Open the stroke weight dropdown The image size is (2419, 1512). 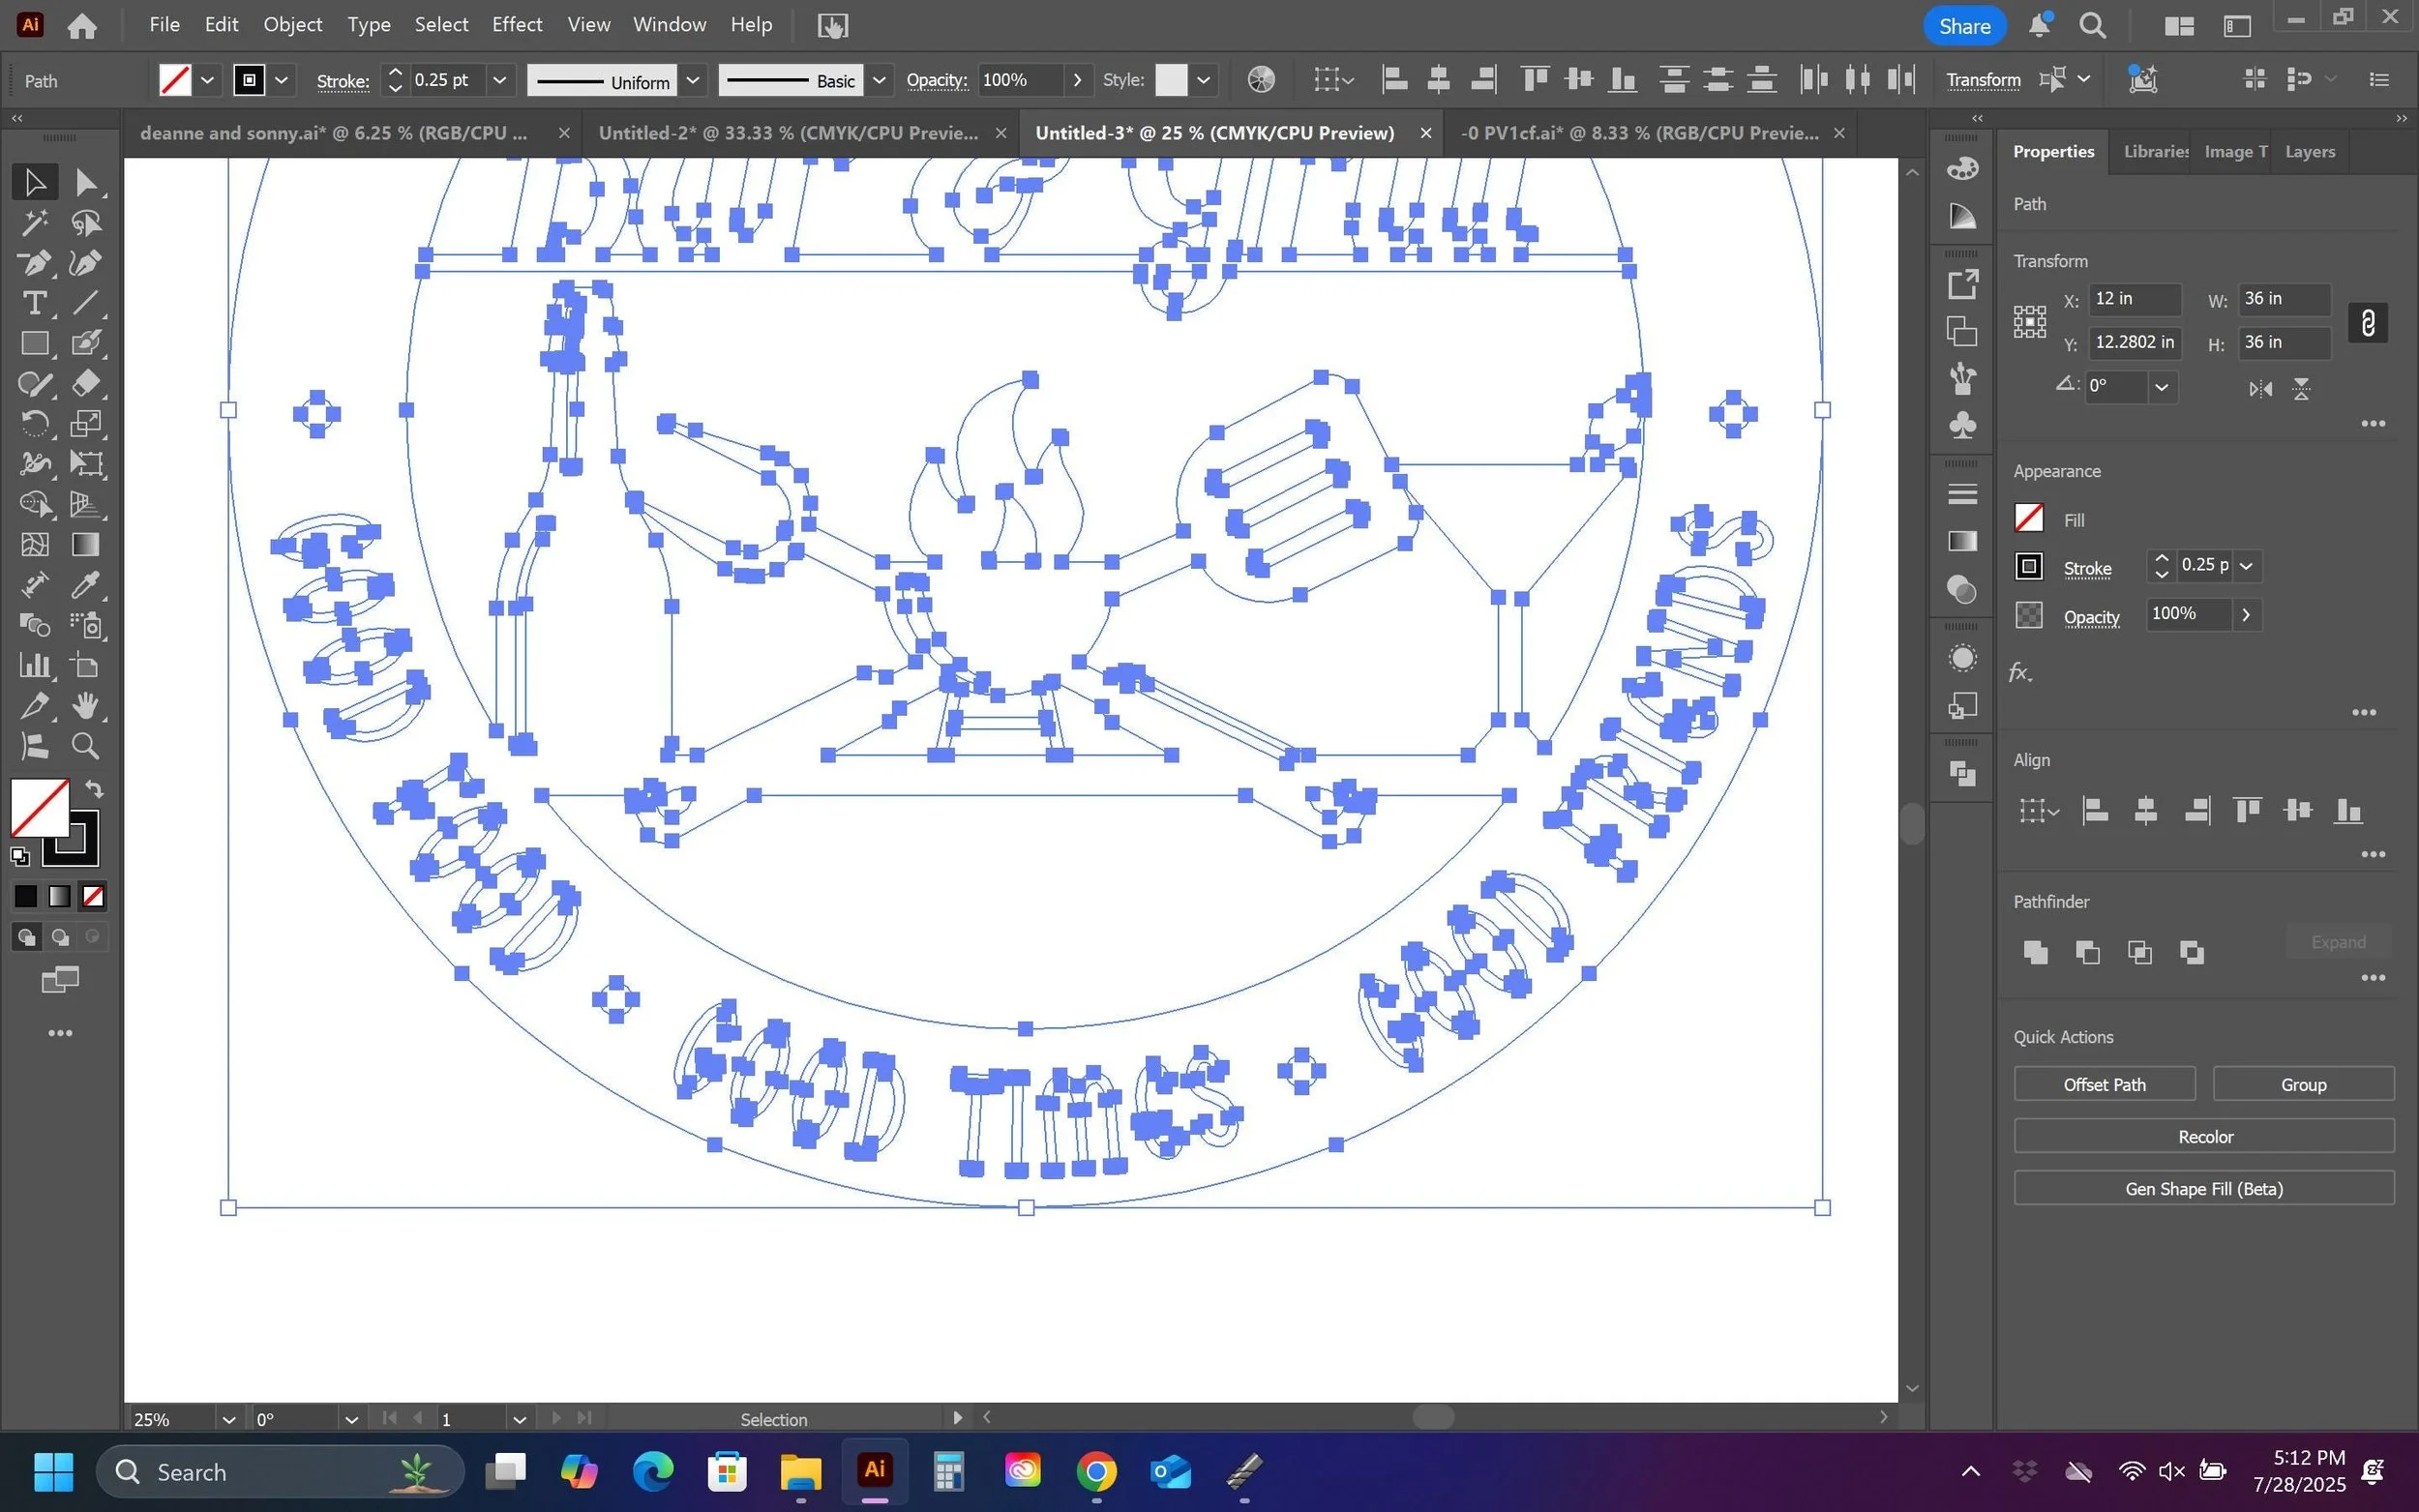click(x=500, y=80)
